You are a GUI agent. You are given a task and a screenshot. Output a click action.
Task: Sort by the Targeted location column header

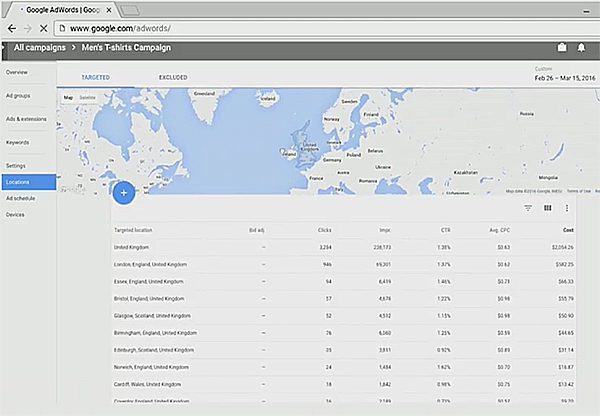click(133, 230)
